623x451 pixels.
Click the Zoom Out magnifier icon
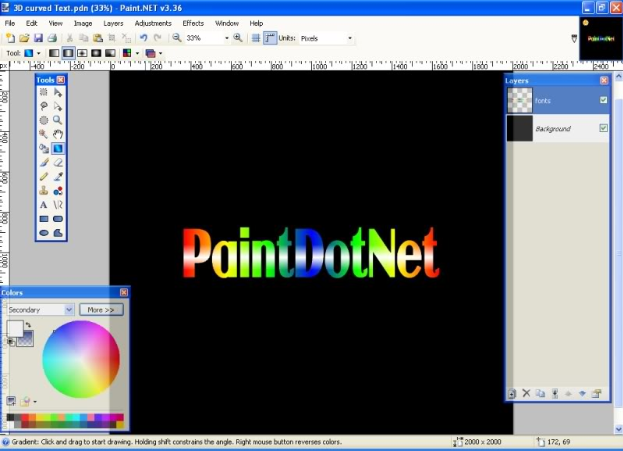pos(177,38)
